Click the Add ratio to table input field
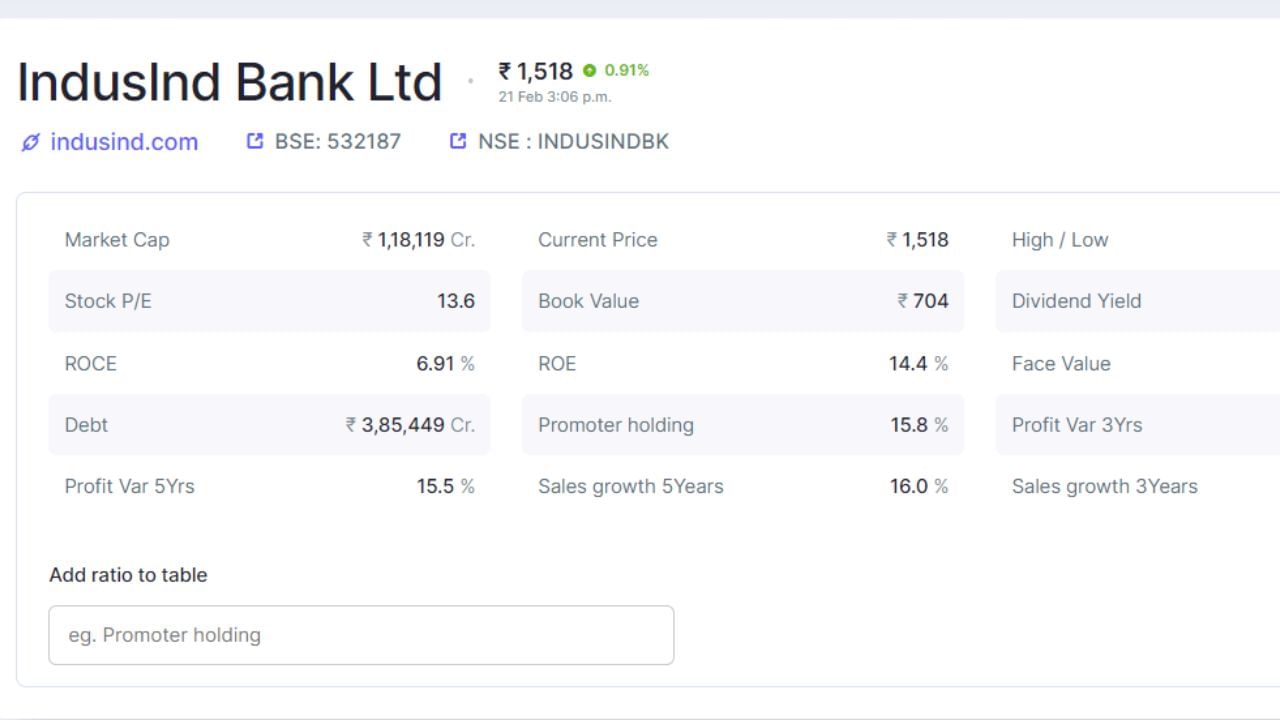Viewport: 1280px width, 720px height. click(361, 635)
